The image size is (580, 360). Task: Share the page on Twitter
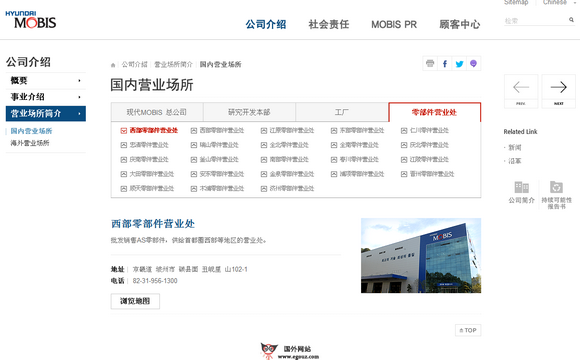click(459, 64)
